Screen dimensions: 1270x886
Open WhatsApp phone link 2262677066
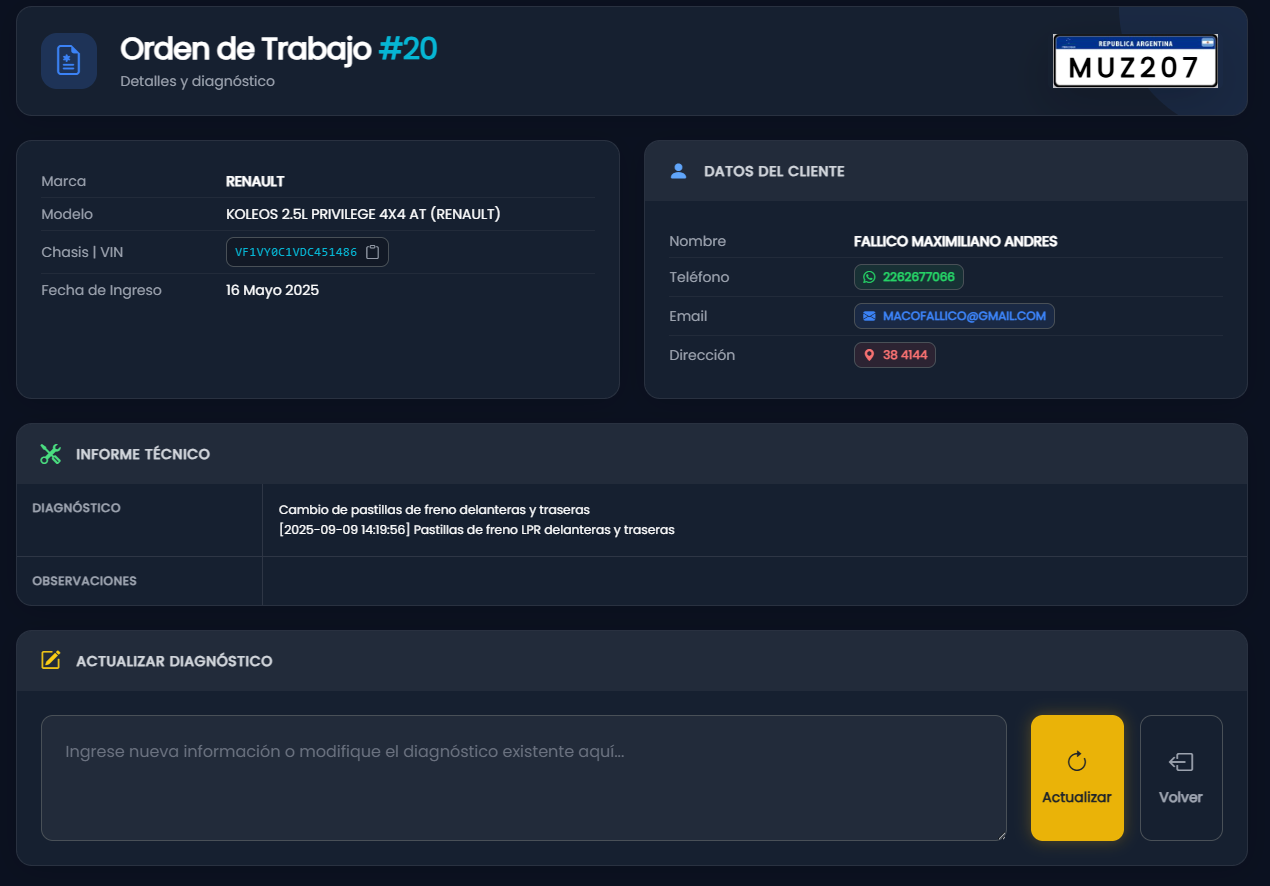pos(909,277)
